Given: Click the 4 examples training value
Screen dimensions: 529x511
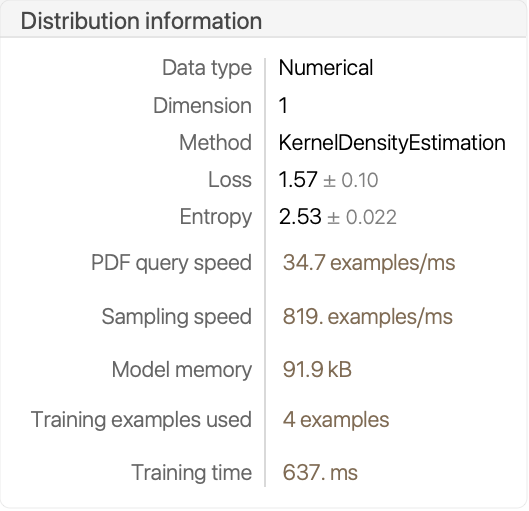Looking at the screenshot, I should coord(336,421).
